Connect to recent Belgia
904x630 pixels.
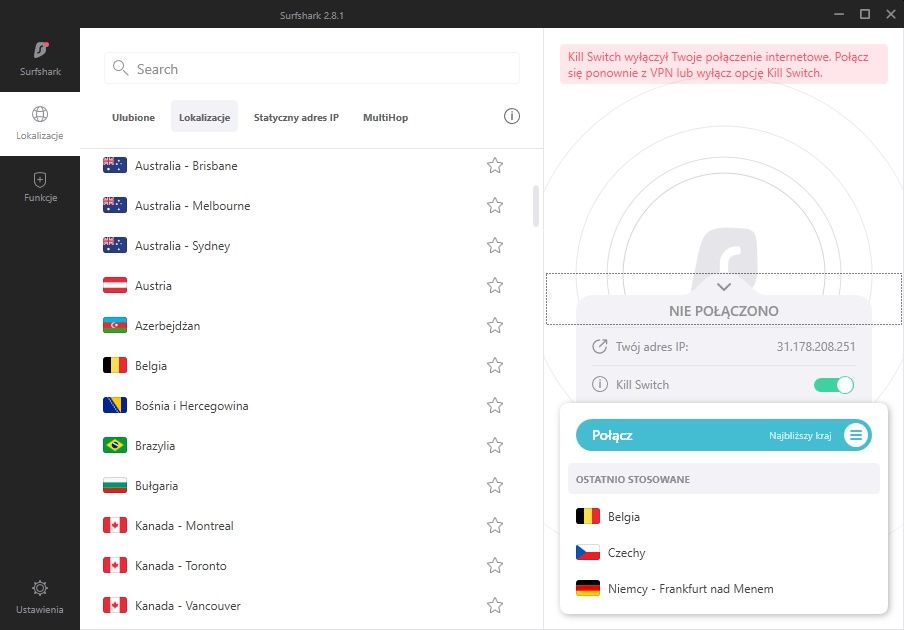pos(724,516)
